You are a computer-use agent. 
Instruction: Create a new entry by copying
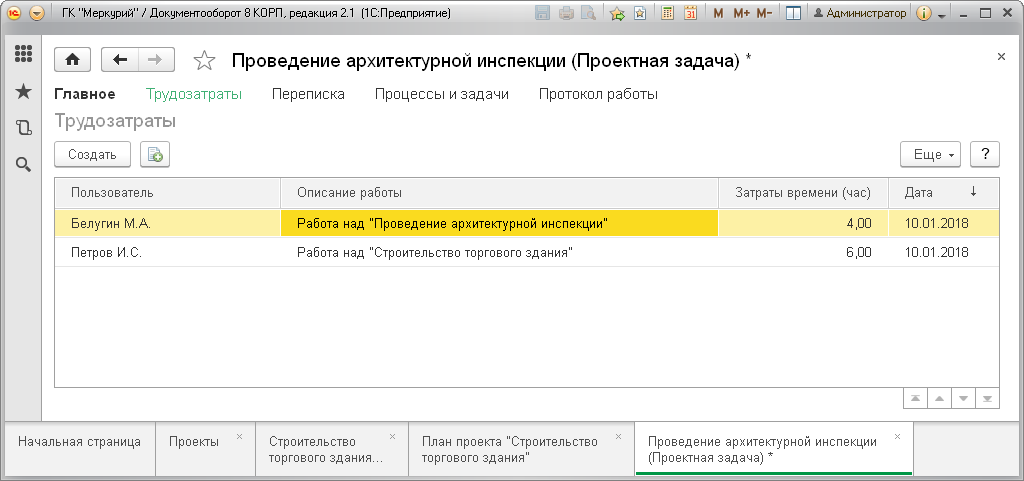pos(155,155)
